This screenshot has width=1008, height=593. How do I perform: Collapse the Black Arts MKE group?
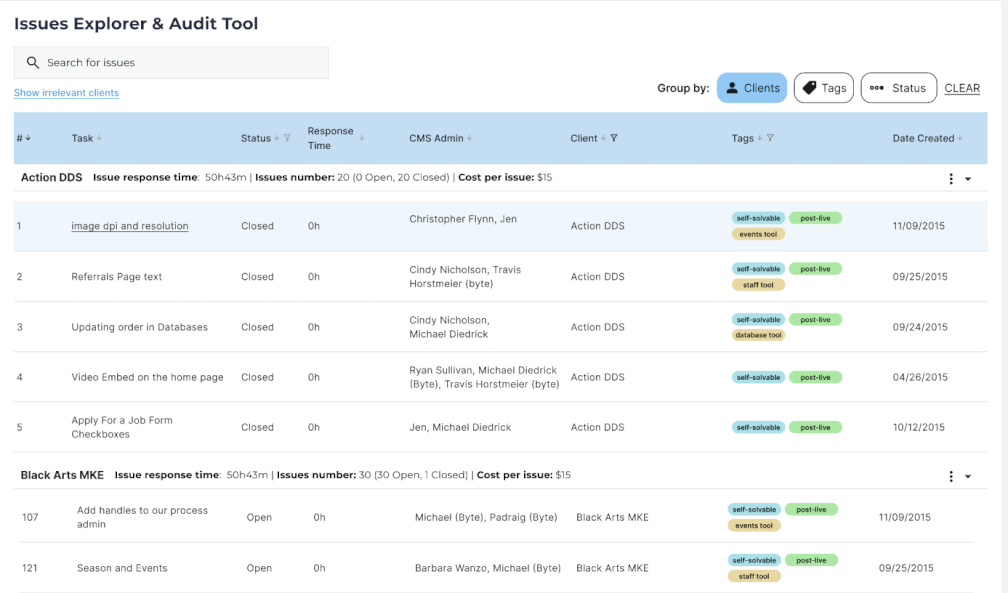coord(968,477)
